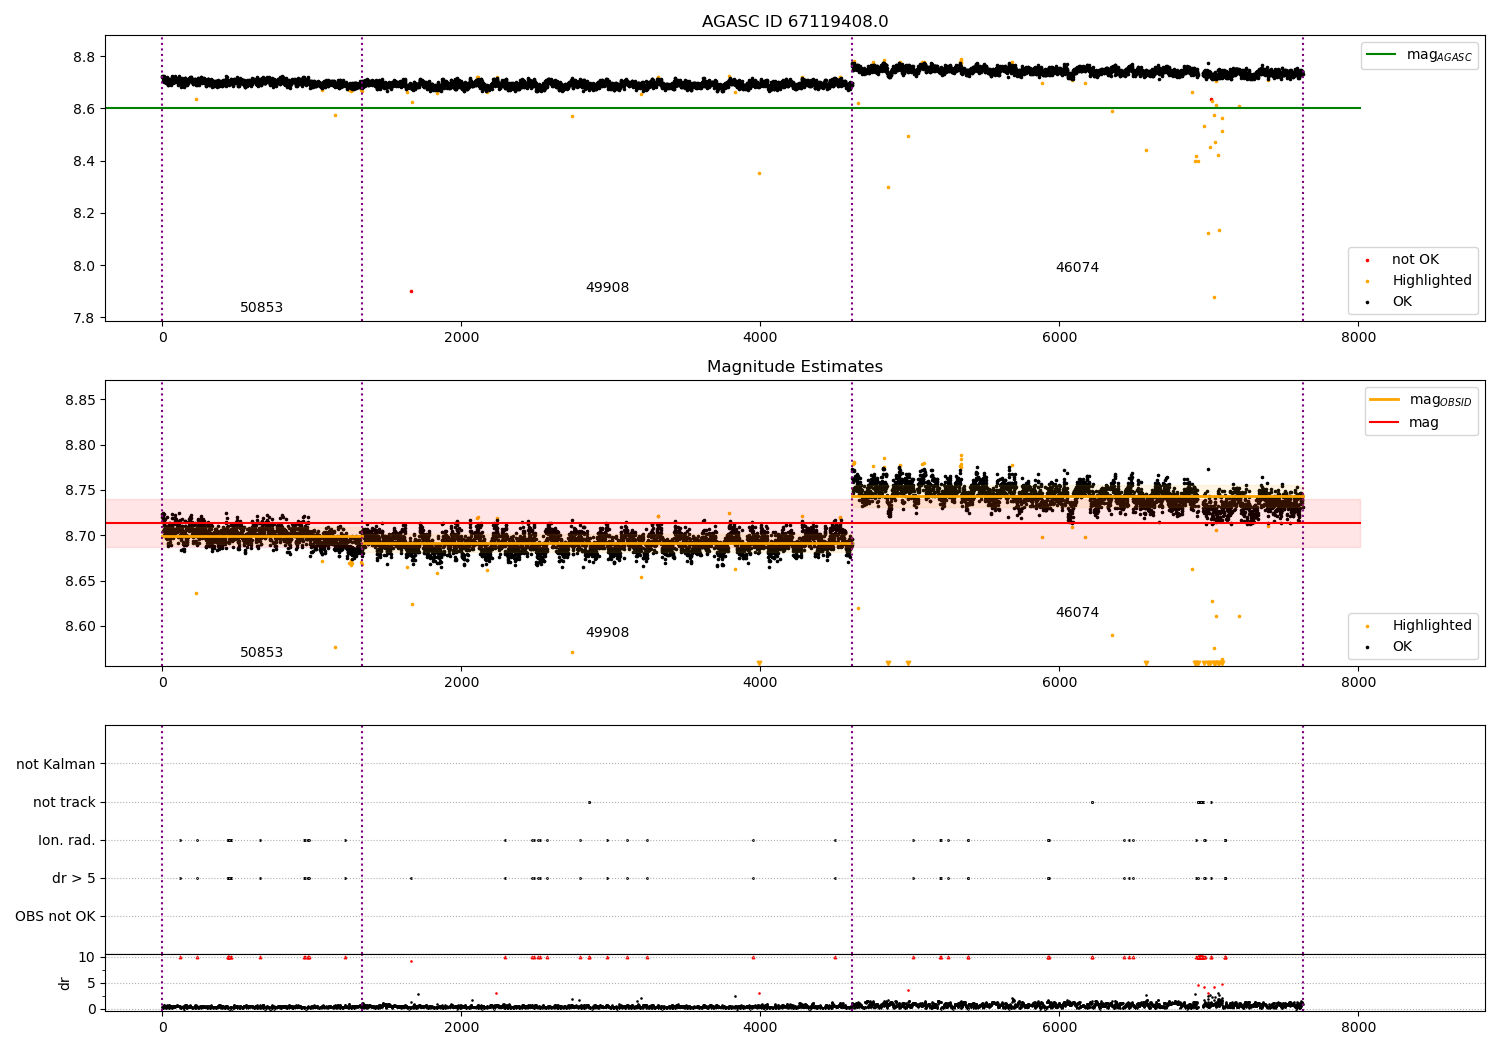Click the 'dr > 5' axis label

(74, 878)
